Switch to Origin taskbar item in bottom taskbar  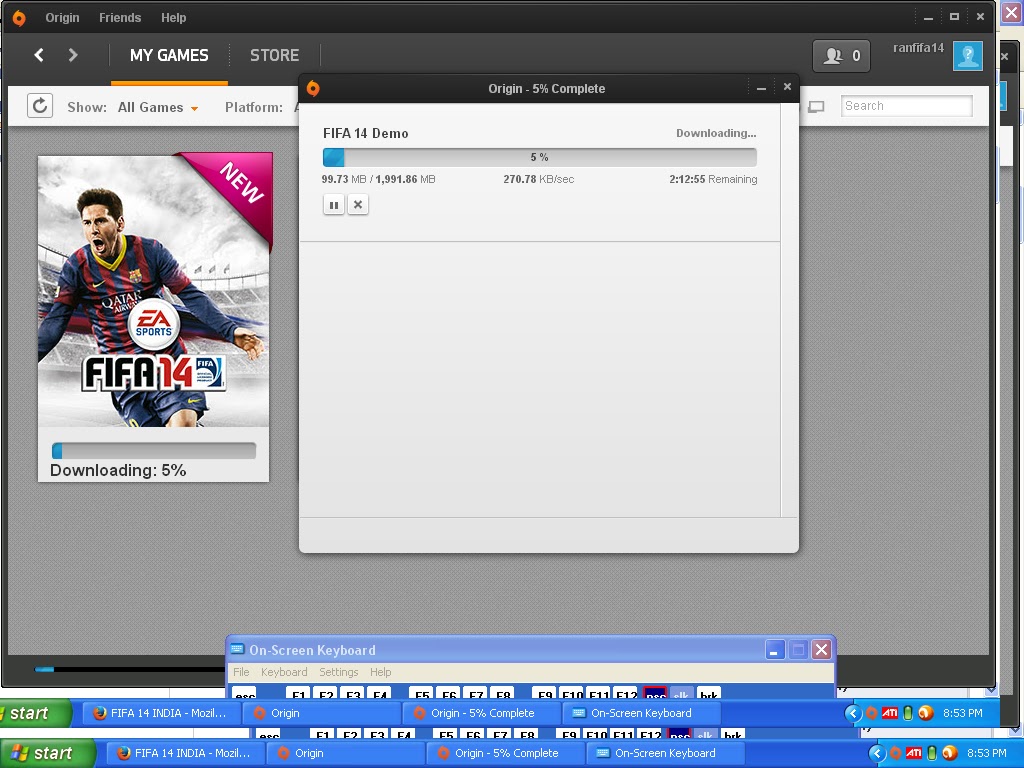[346, 753]
